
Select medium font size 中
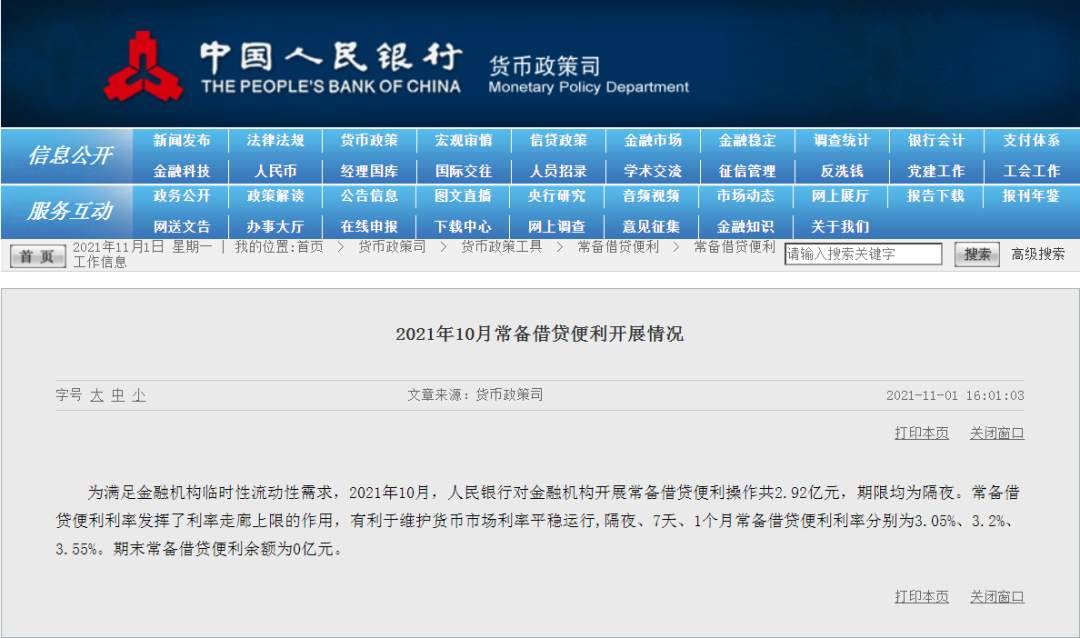[117, 395]
